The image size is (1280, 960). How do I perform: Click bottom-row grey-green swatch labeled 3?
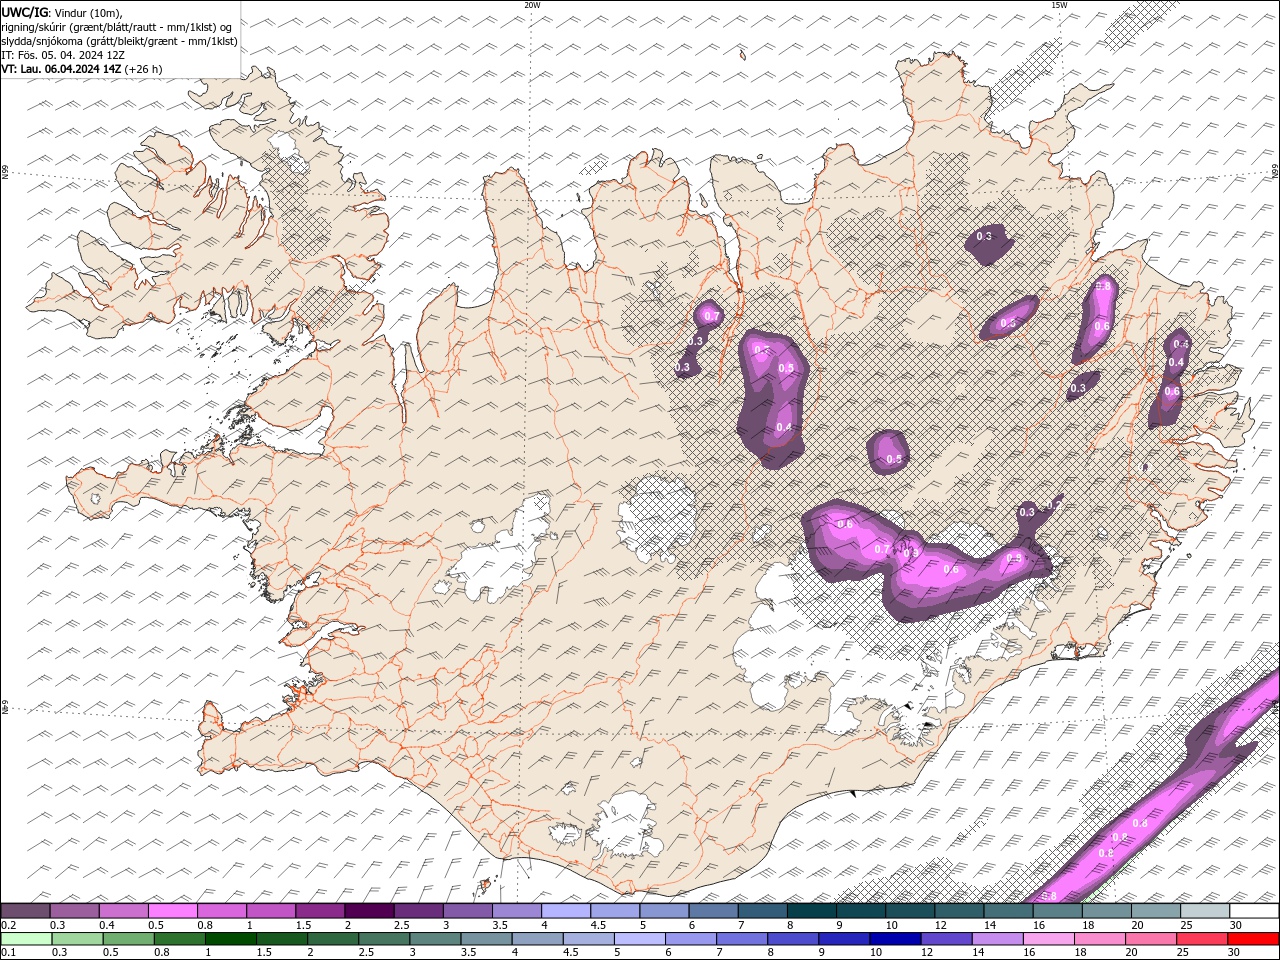pos(435,939)
